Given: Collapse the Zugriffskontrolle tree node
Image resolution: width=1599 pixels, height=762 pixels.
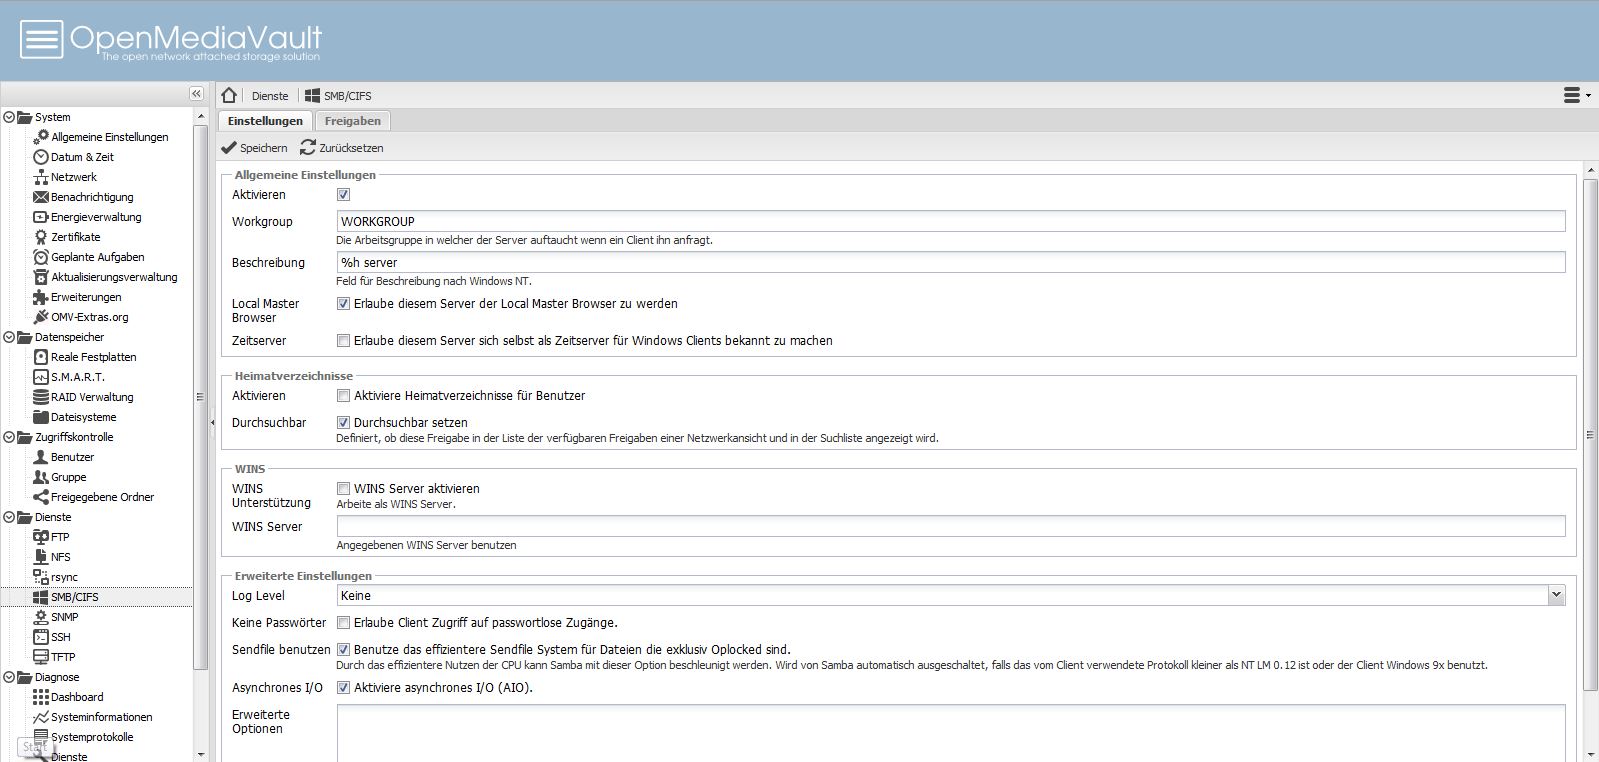Looking at the screenshot, I should point(9,437).
